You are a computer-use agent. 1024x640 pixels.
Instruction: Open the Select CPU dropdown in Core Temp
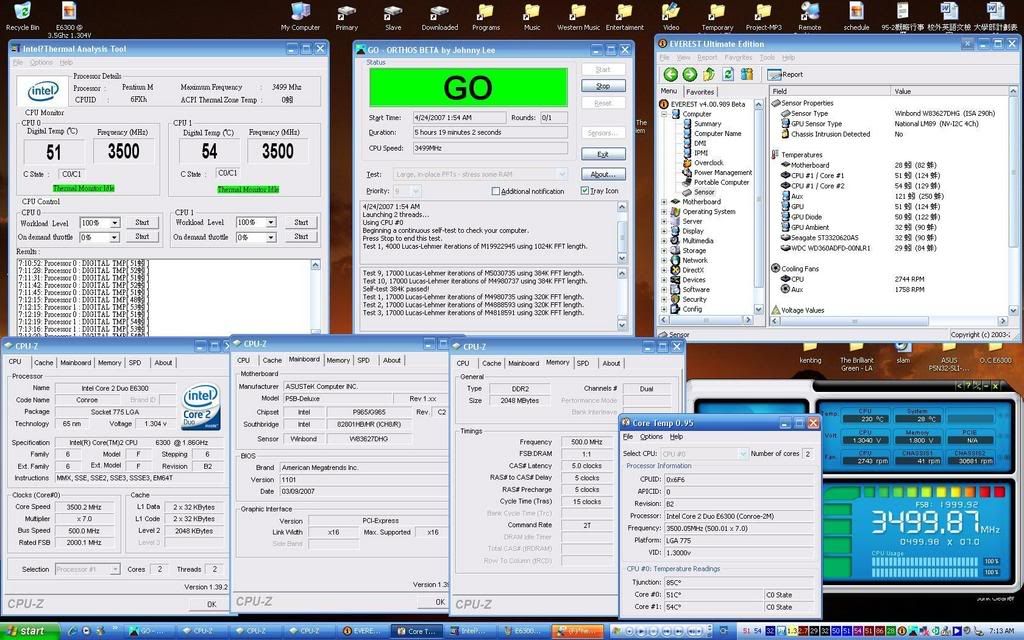tap(742, 454)
